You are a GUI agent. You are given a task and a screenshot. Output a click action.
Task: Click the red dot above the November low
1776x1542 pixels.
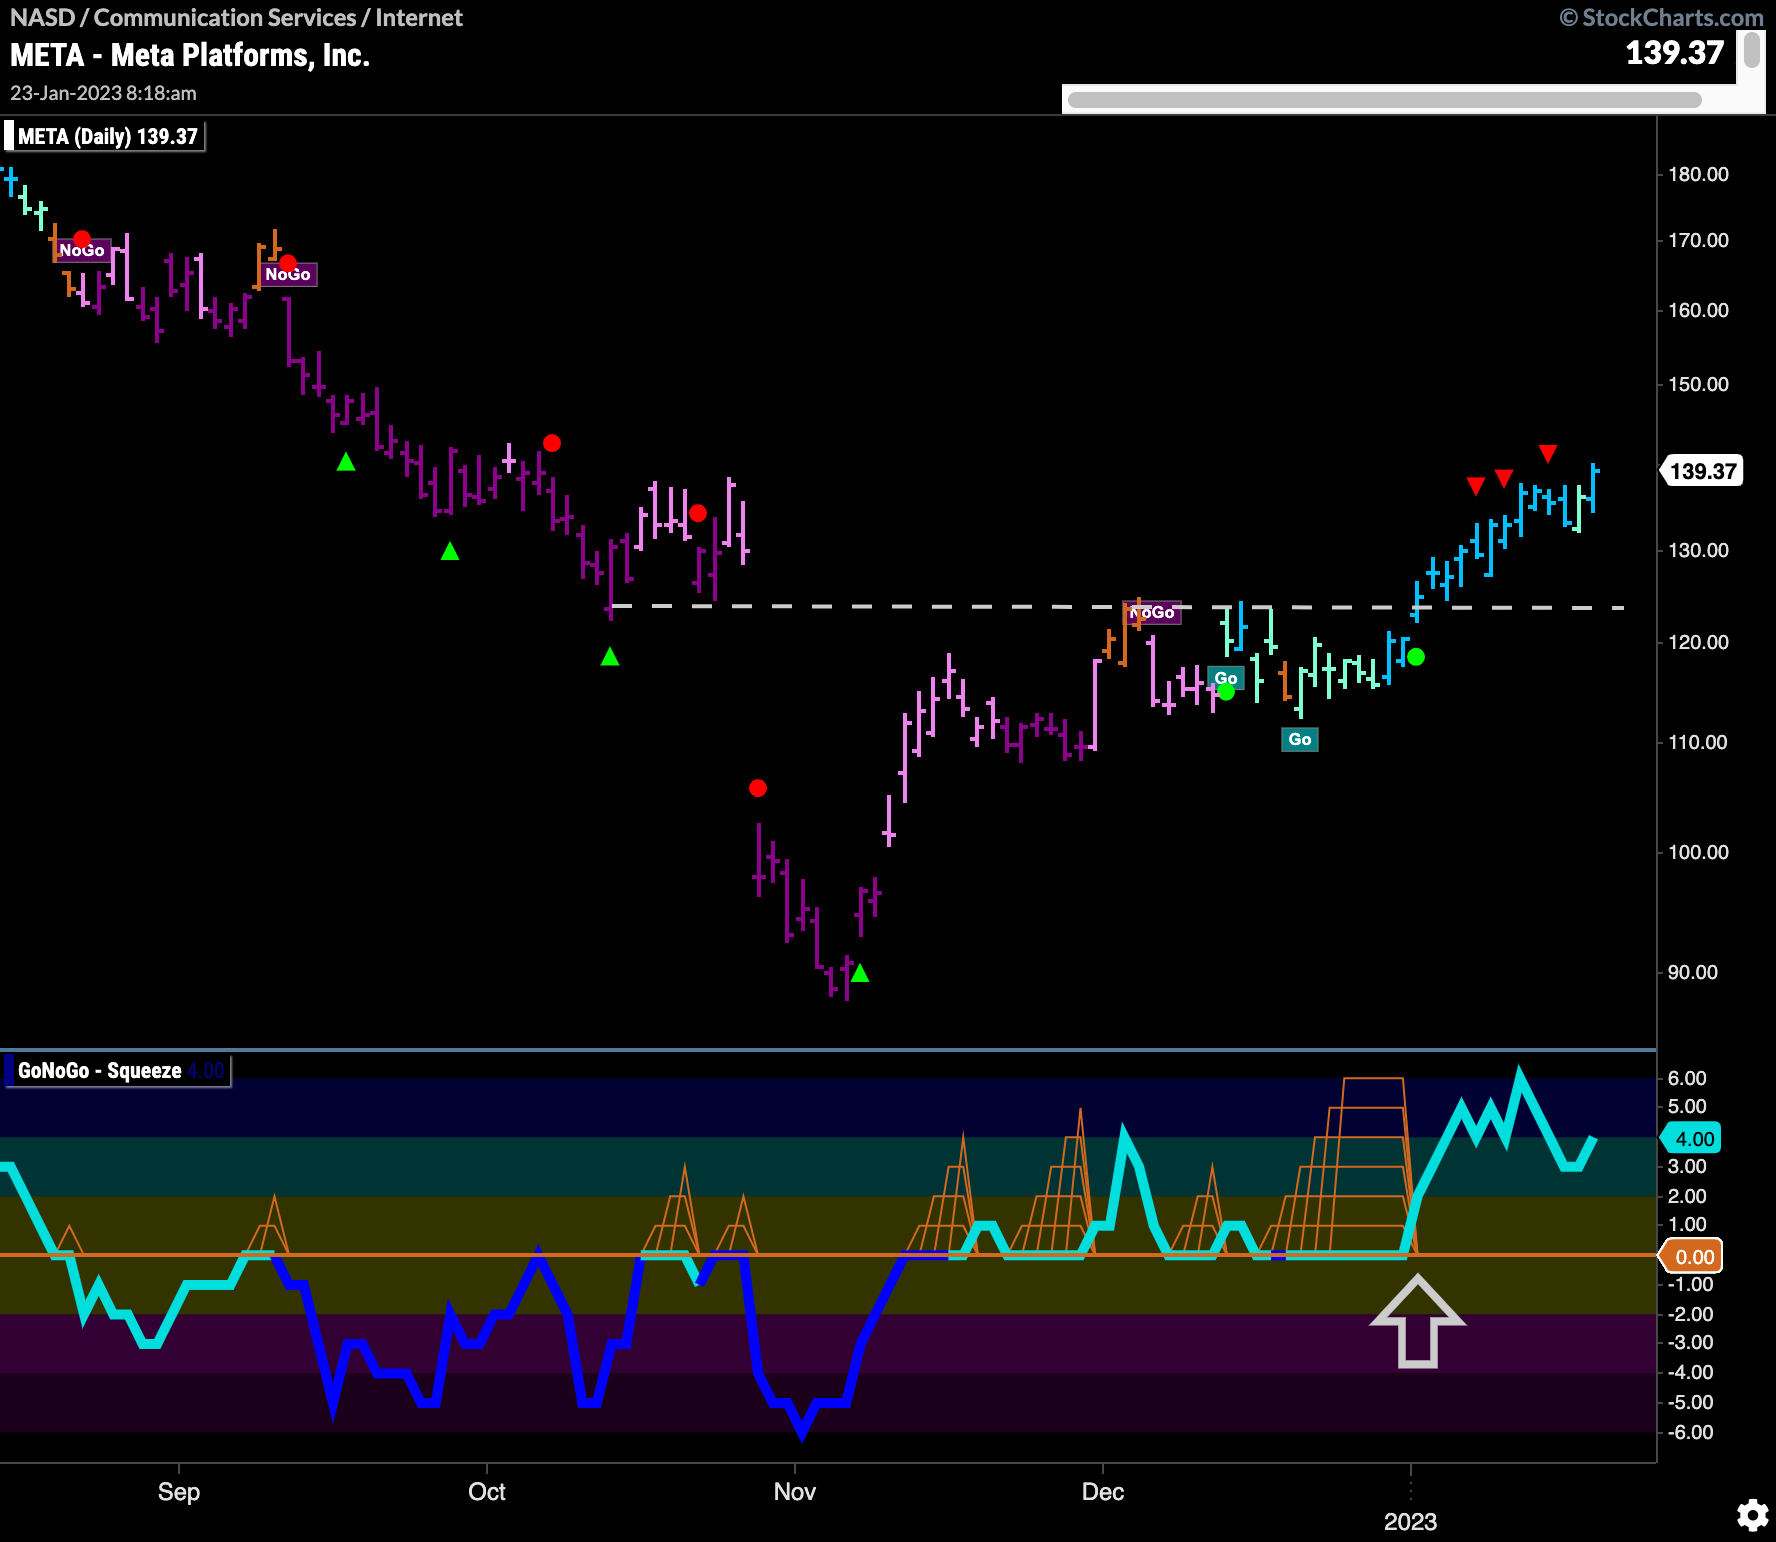[x=758, y=788]
